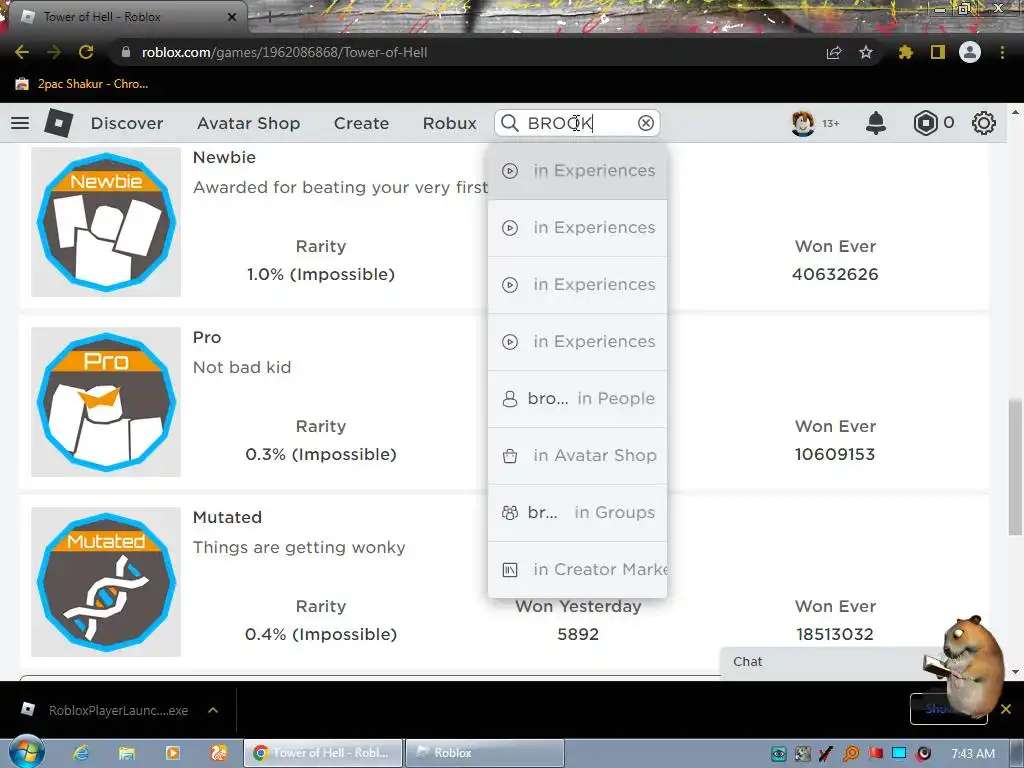Open the Robux page

tap(449, 123)
